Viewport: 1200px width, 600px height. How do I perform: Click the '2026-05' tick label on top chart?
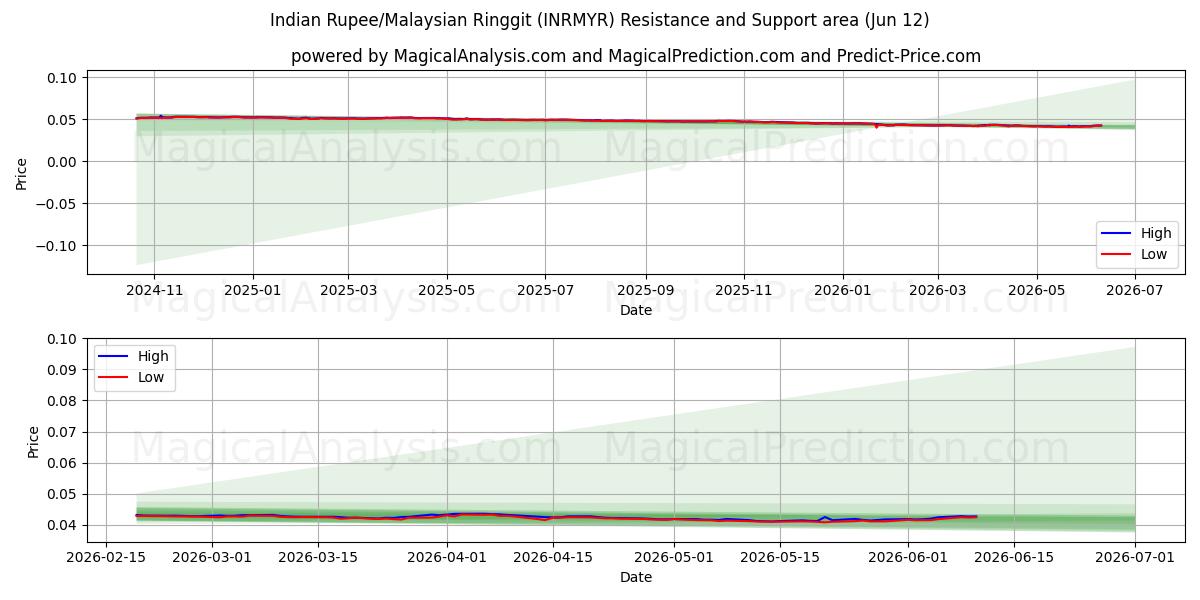(1036, 290)
